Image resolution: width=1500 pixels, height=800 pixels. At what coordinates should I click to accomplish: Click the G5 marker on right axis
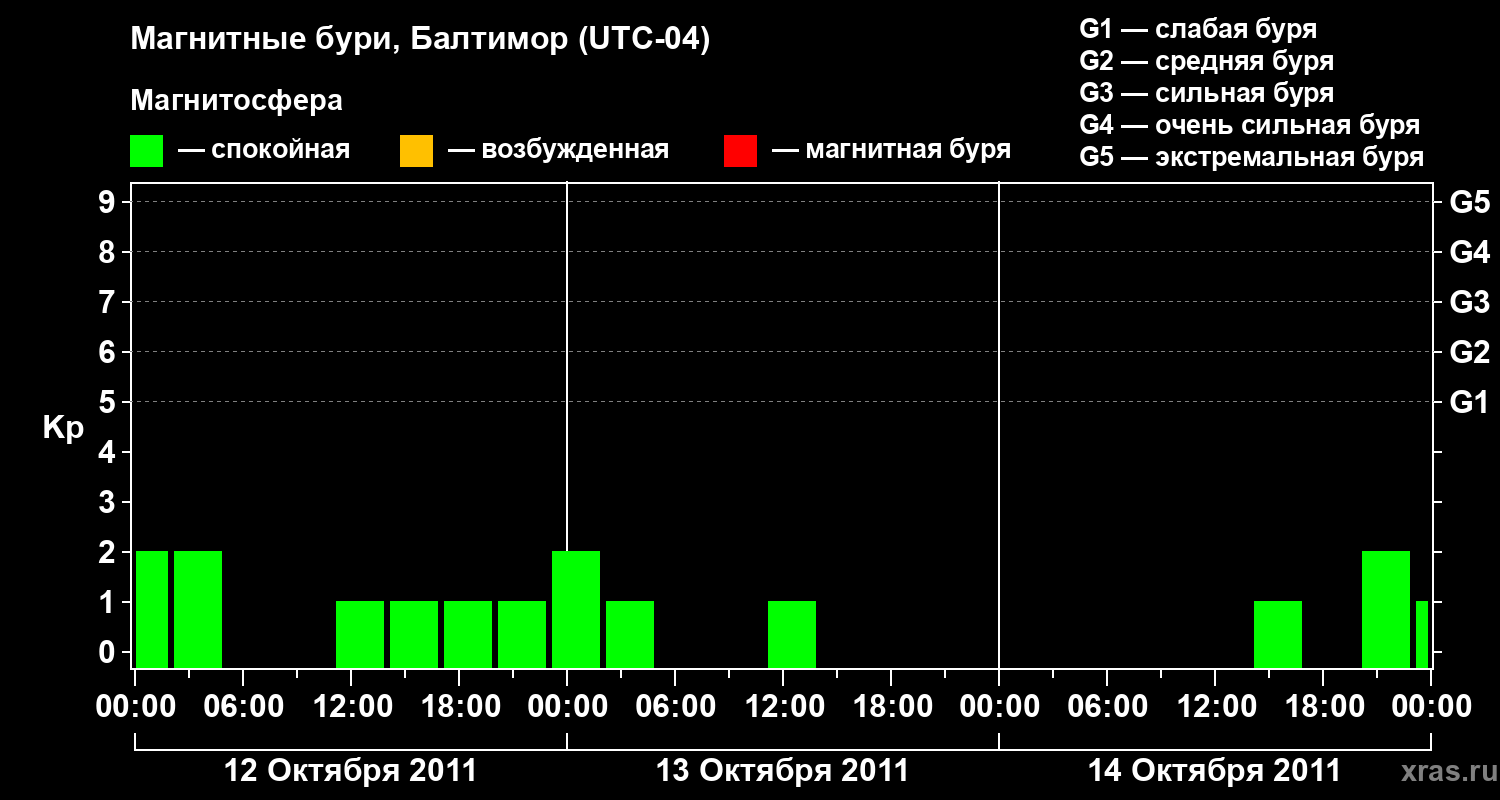coord(1470,202)
